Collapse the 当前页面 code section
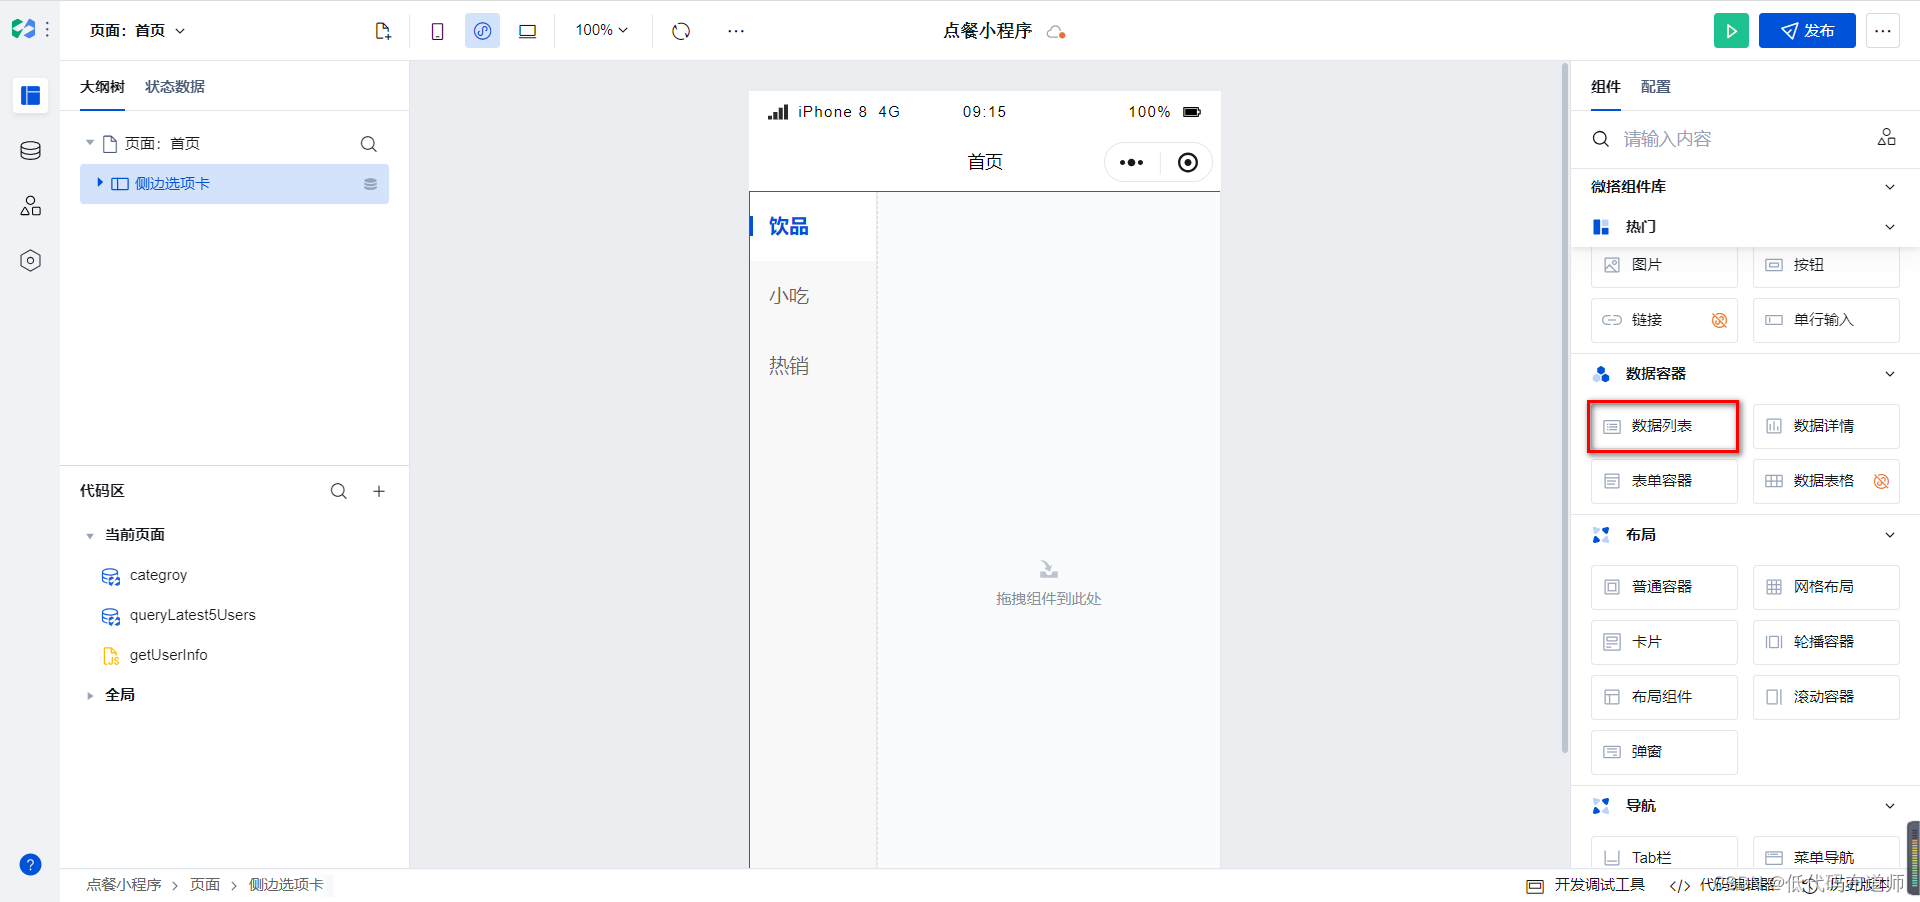Image resolution: width=1920 pixels, height=902 pixels. (x=90, y=536)
